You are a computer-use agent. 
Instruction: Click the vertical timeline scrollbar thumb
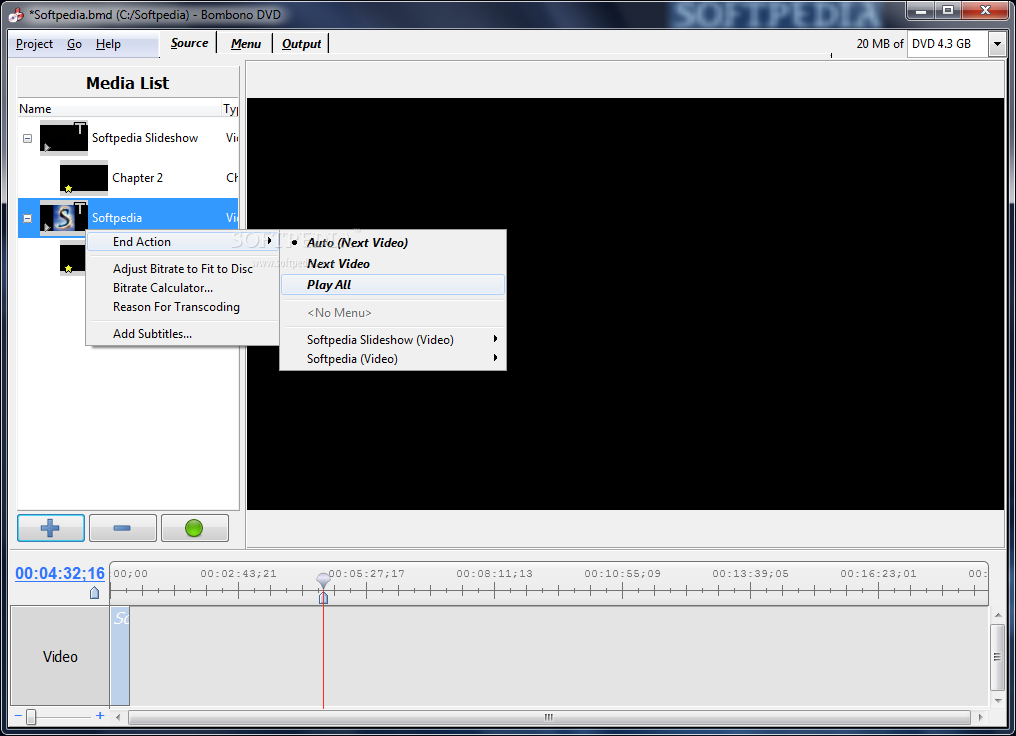[x=997, y=657]
